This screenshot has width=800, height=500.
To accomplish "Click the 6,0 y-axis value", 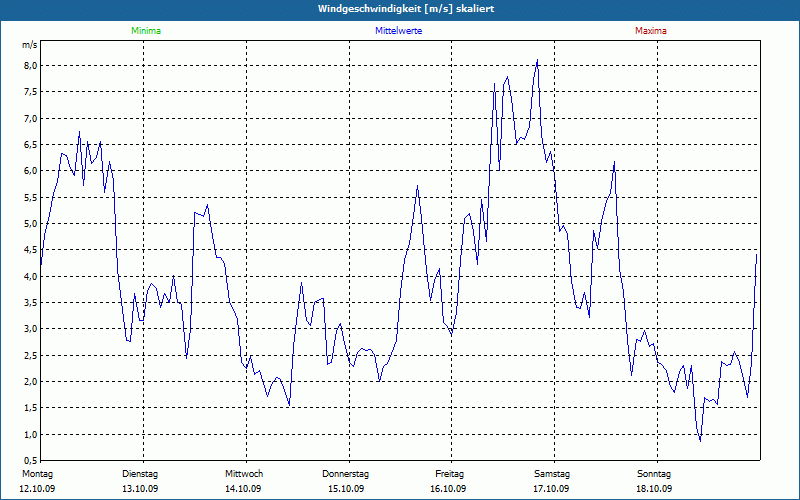I will tap(30, 171).
